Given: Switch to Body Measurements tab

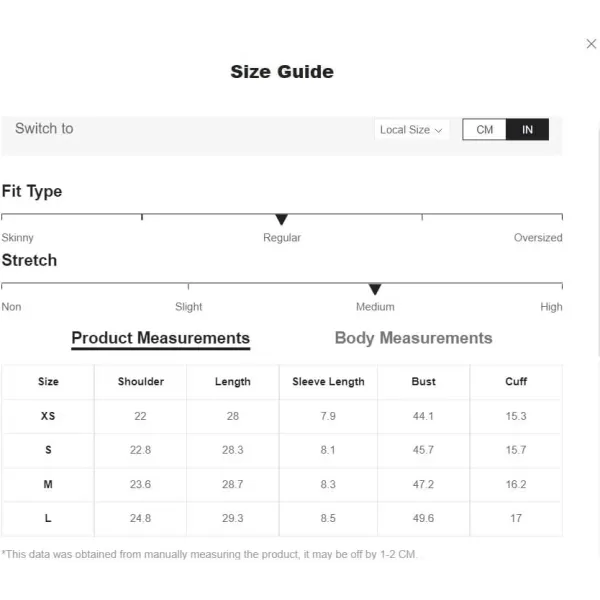Looking at the screenshot, I should tap(413, 338).
